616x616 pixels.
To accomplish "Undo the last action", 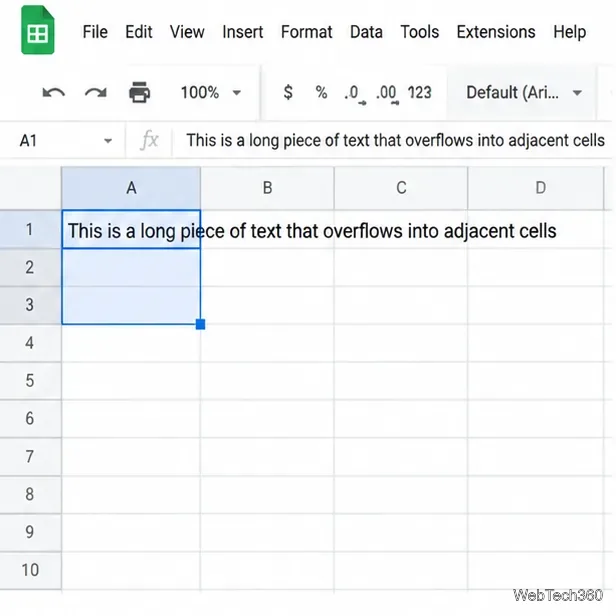I will [x=54, y=93].
